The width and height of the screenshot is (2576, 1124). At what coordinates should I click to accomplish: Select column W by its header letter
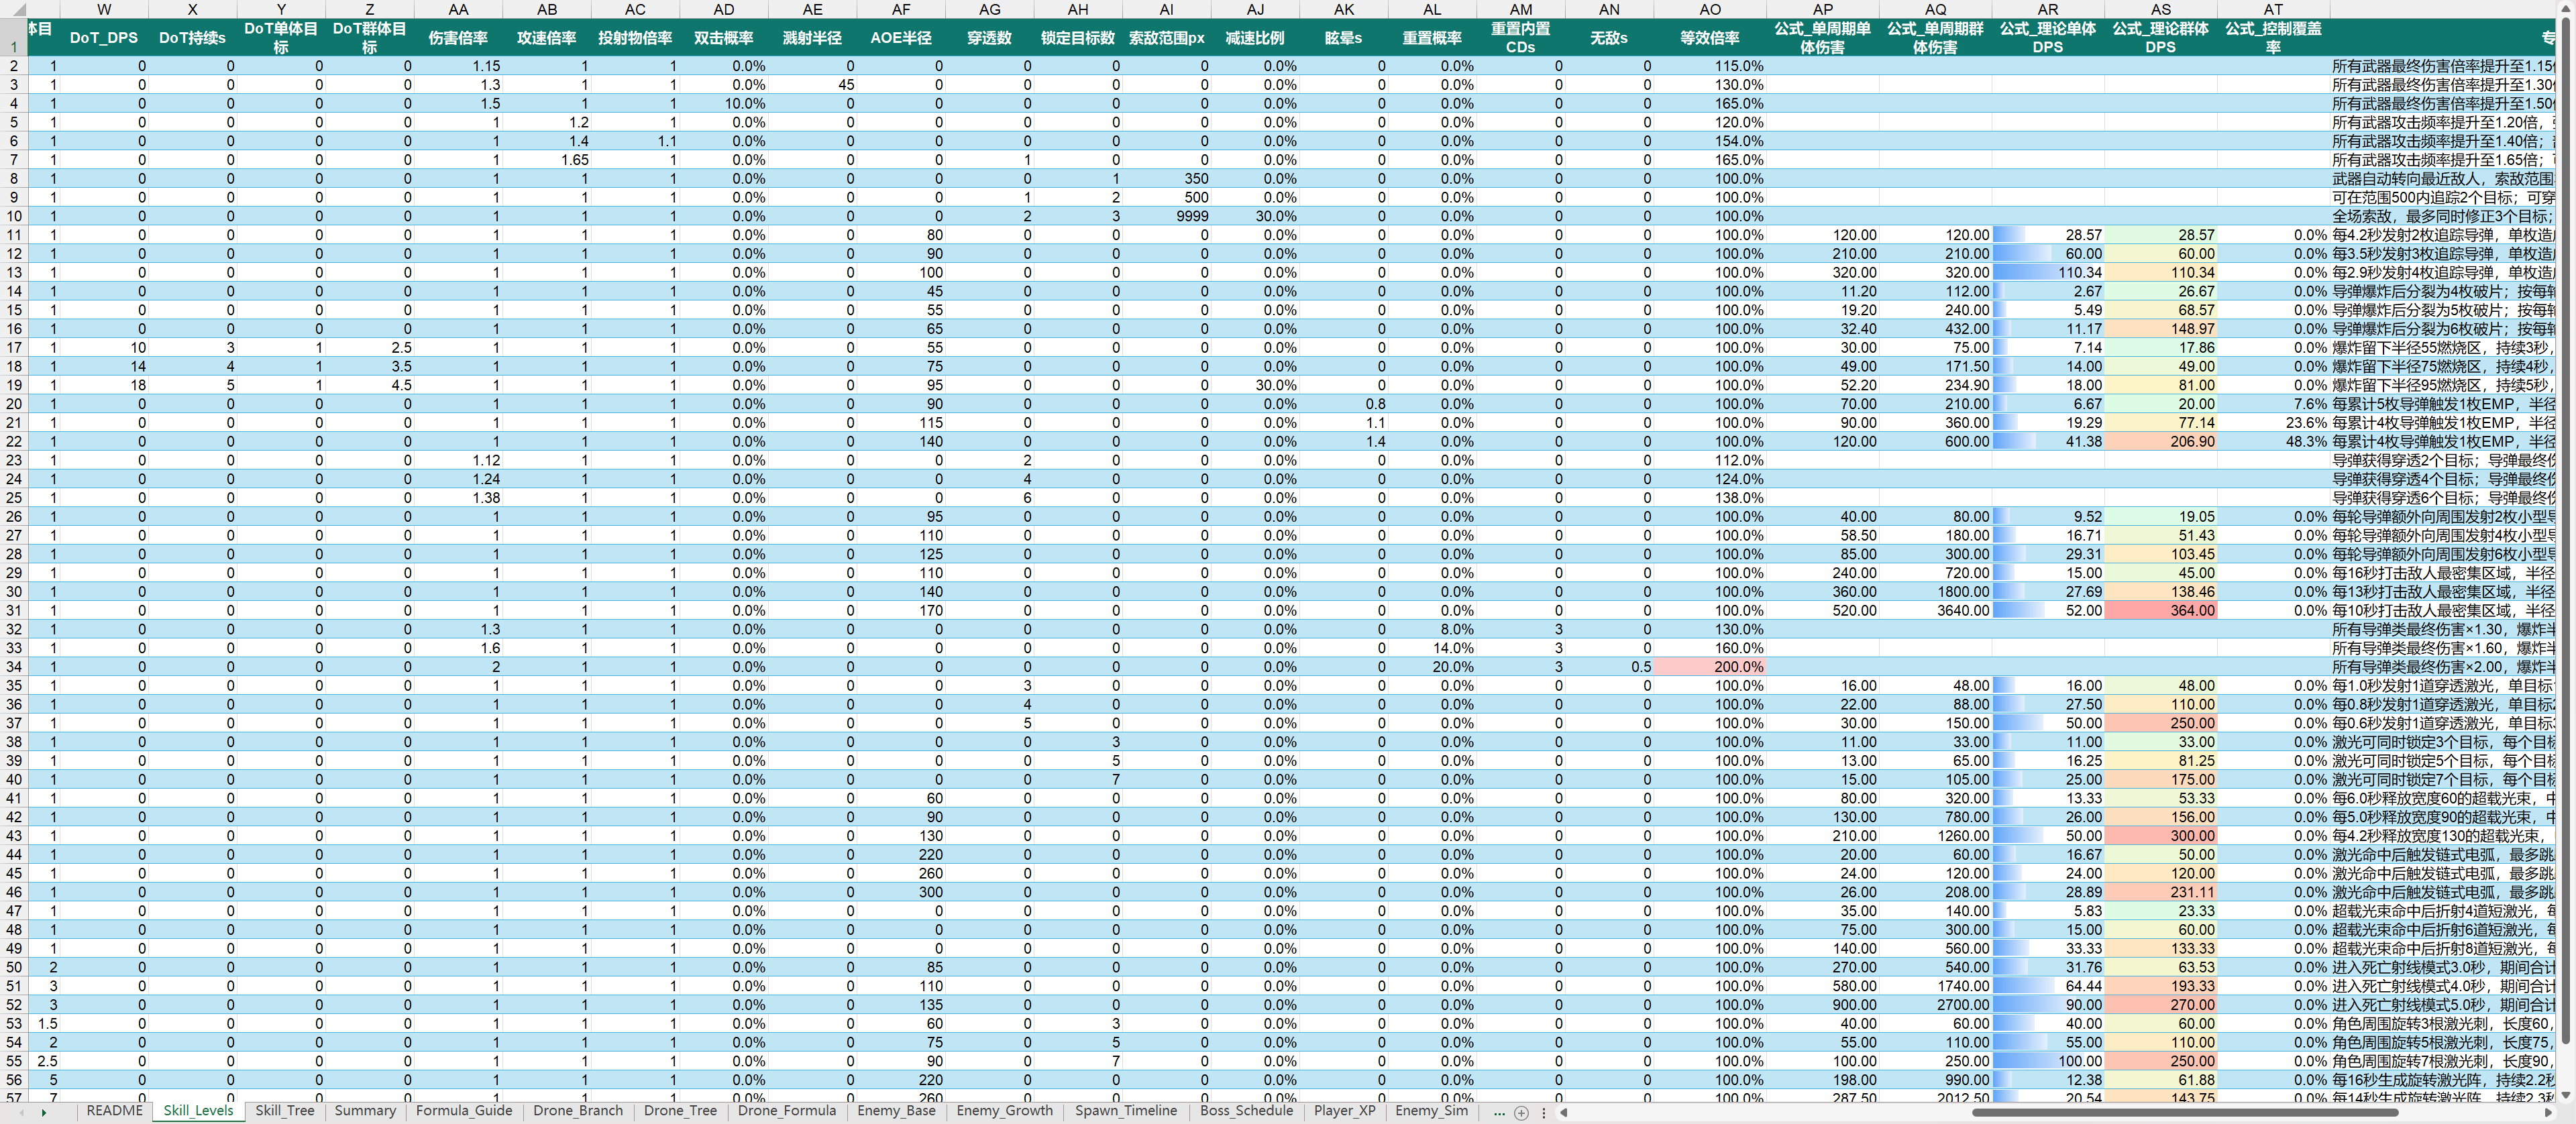pos(104,9)
